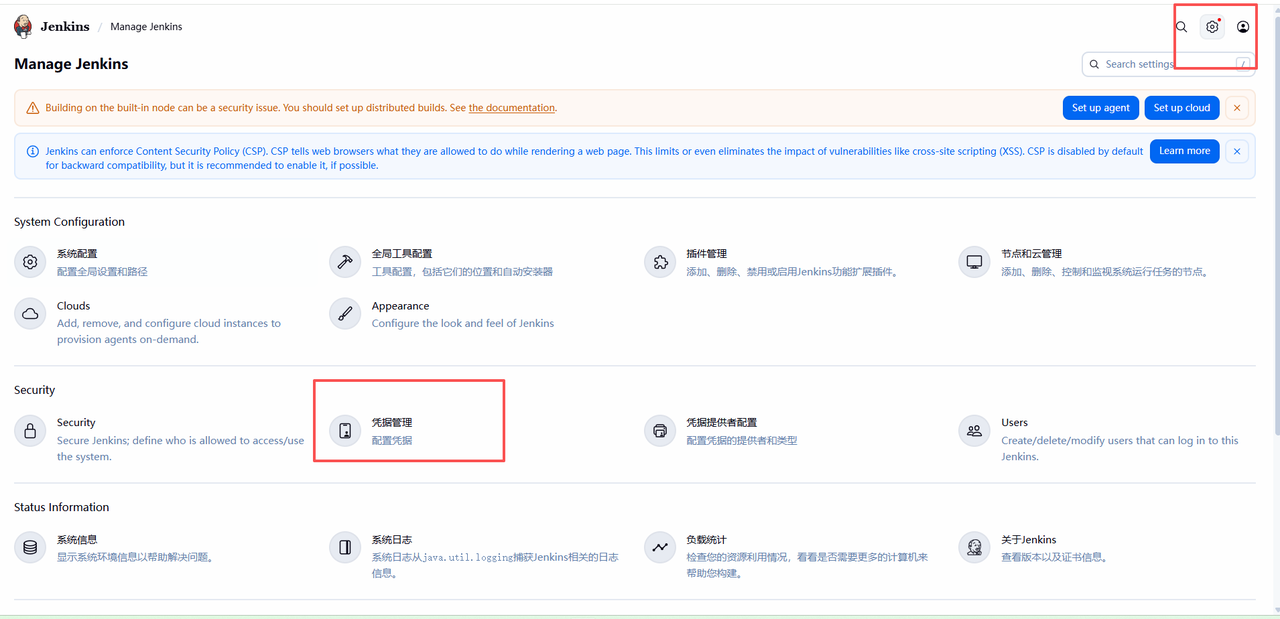
Task: Click the blue CSP info circle icon
Action: [x=33, y=152]
